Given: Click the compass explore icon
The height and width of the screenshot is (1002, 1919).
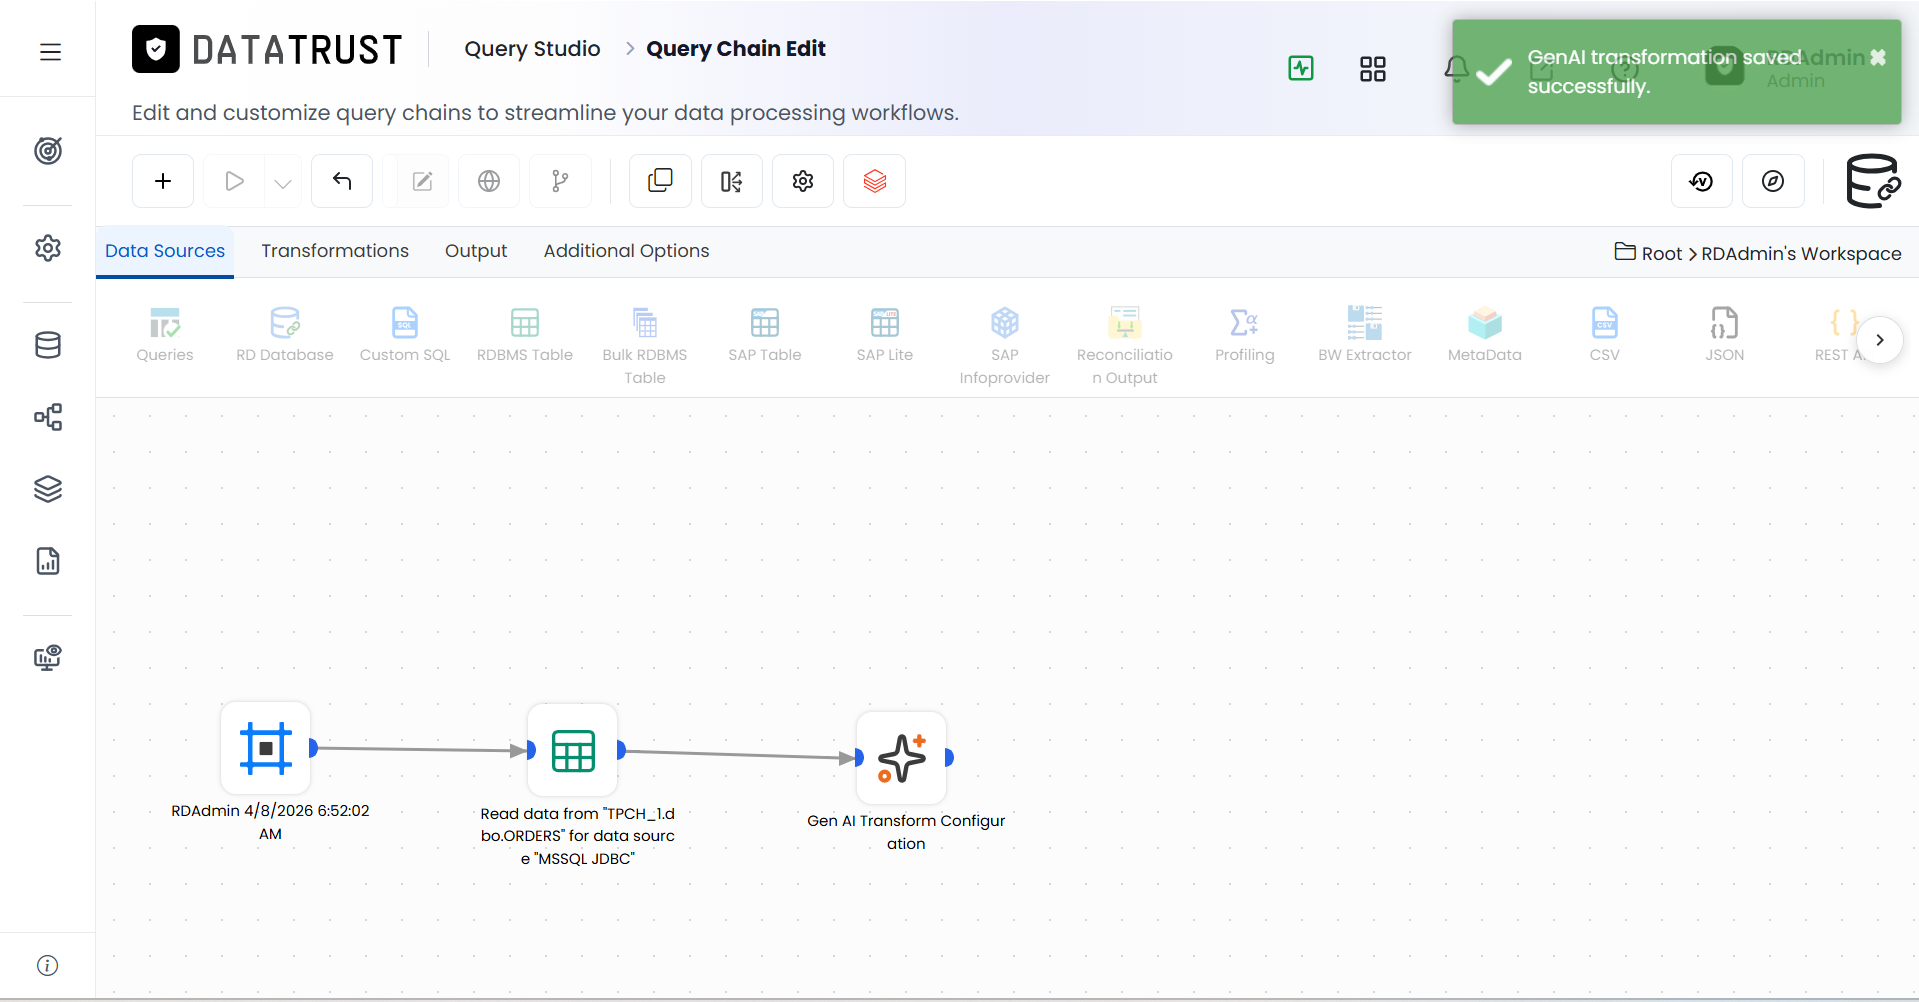Looking at the screenshot, I should 1773,181.
